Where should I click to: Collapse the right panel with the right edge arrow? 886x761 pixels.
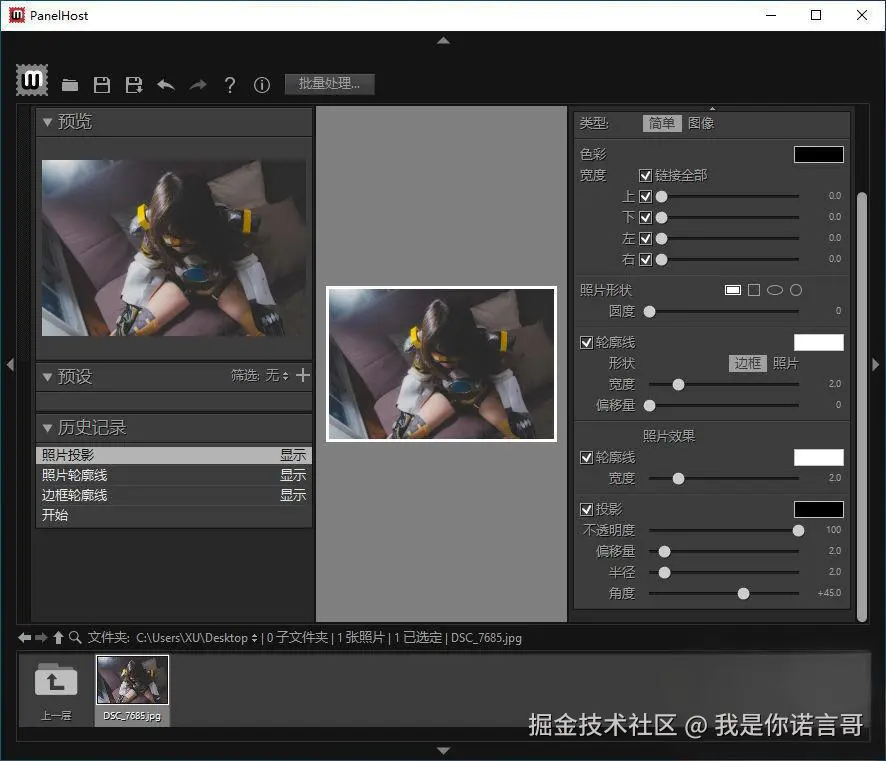tap(876, 364)
